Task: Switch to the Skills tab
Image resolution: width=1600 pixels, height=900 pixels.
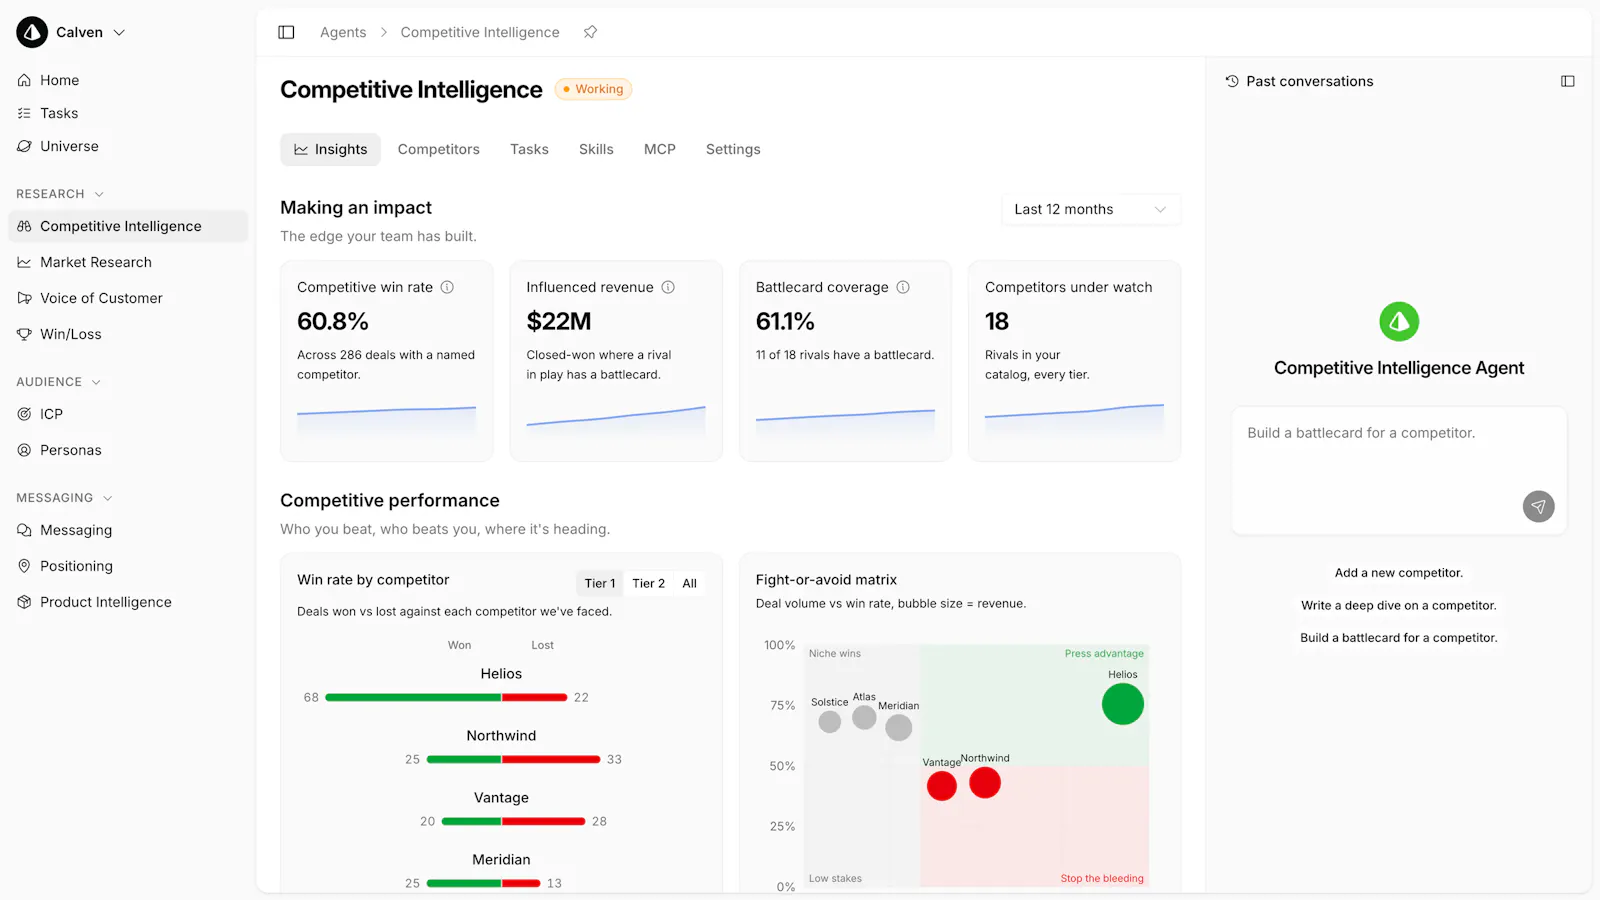Action: point(596,149)
